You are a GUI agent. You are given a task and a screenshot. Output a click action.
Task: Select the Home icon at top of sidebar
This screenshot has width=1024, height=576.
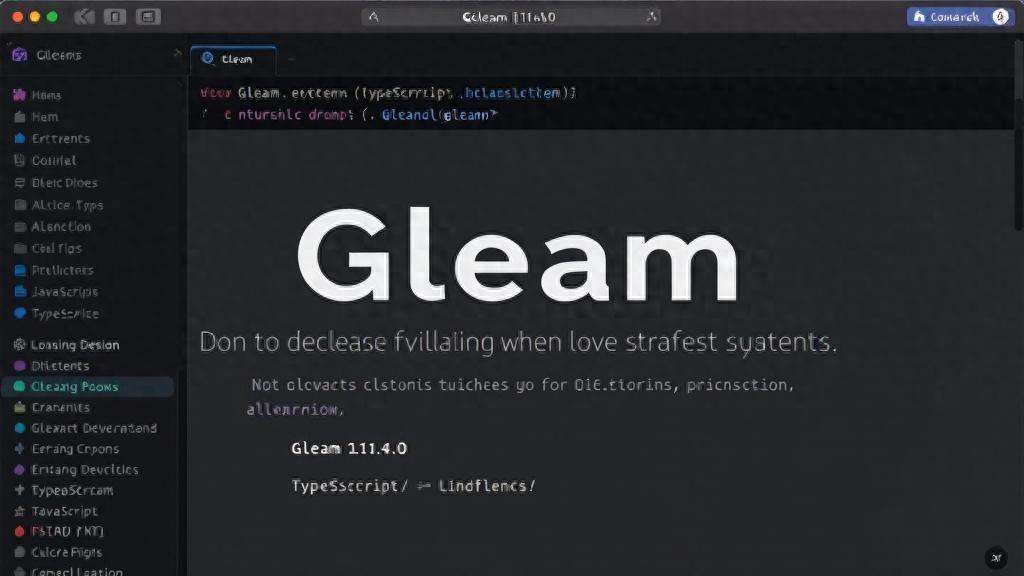[20, 95]
